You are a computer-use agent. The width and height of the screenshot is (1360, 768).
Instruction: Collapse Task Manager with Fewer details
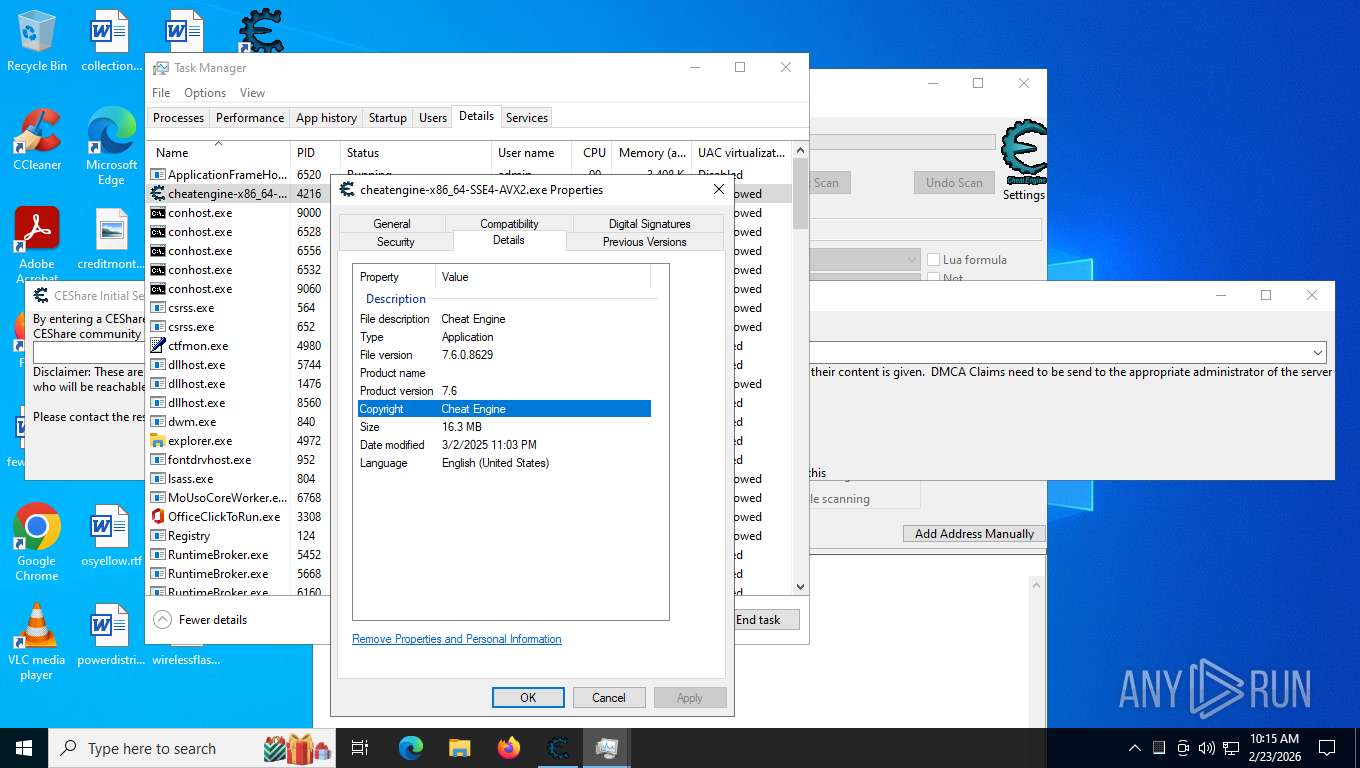[201, 620]
